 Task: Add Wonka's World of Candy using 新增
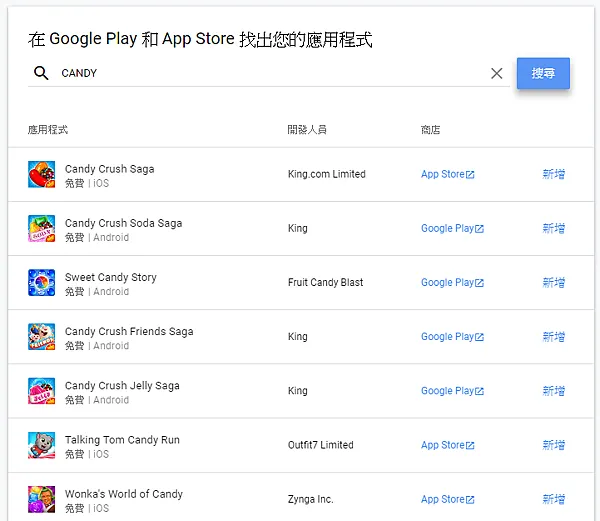pyautogui.click(x=553, y=499)
